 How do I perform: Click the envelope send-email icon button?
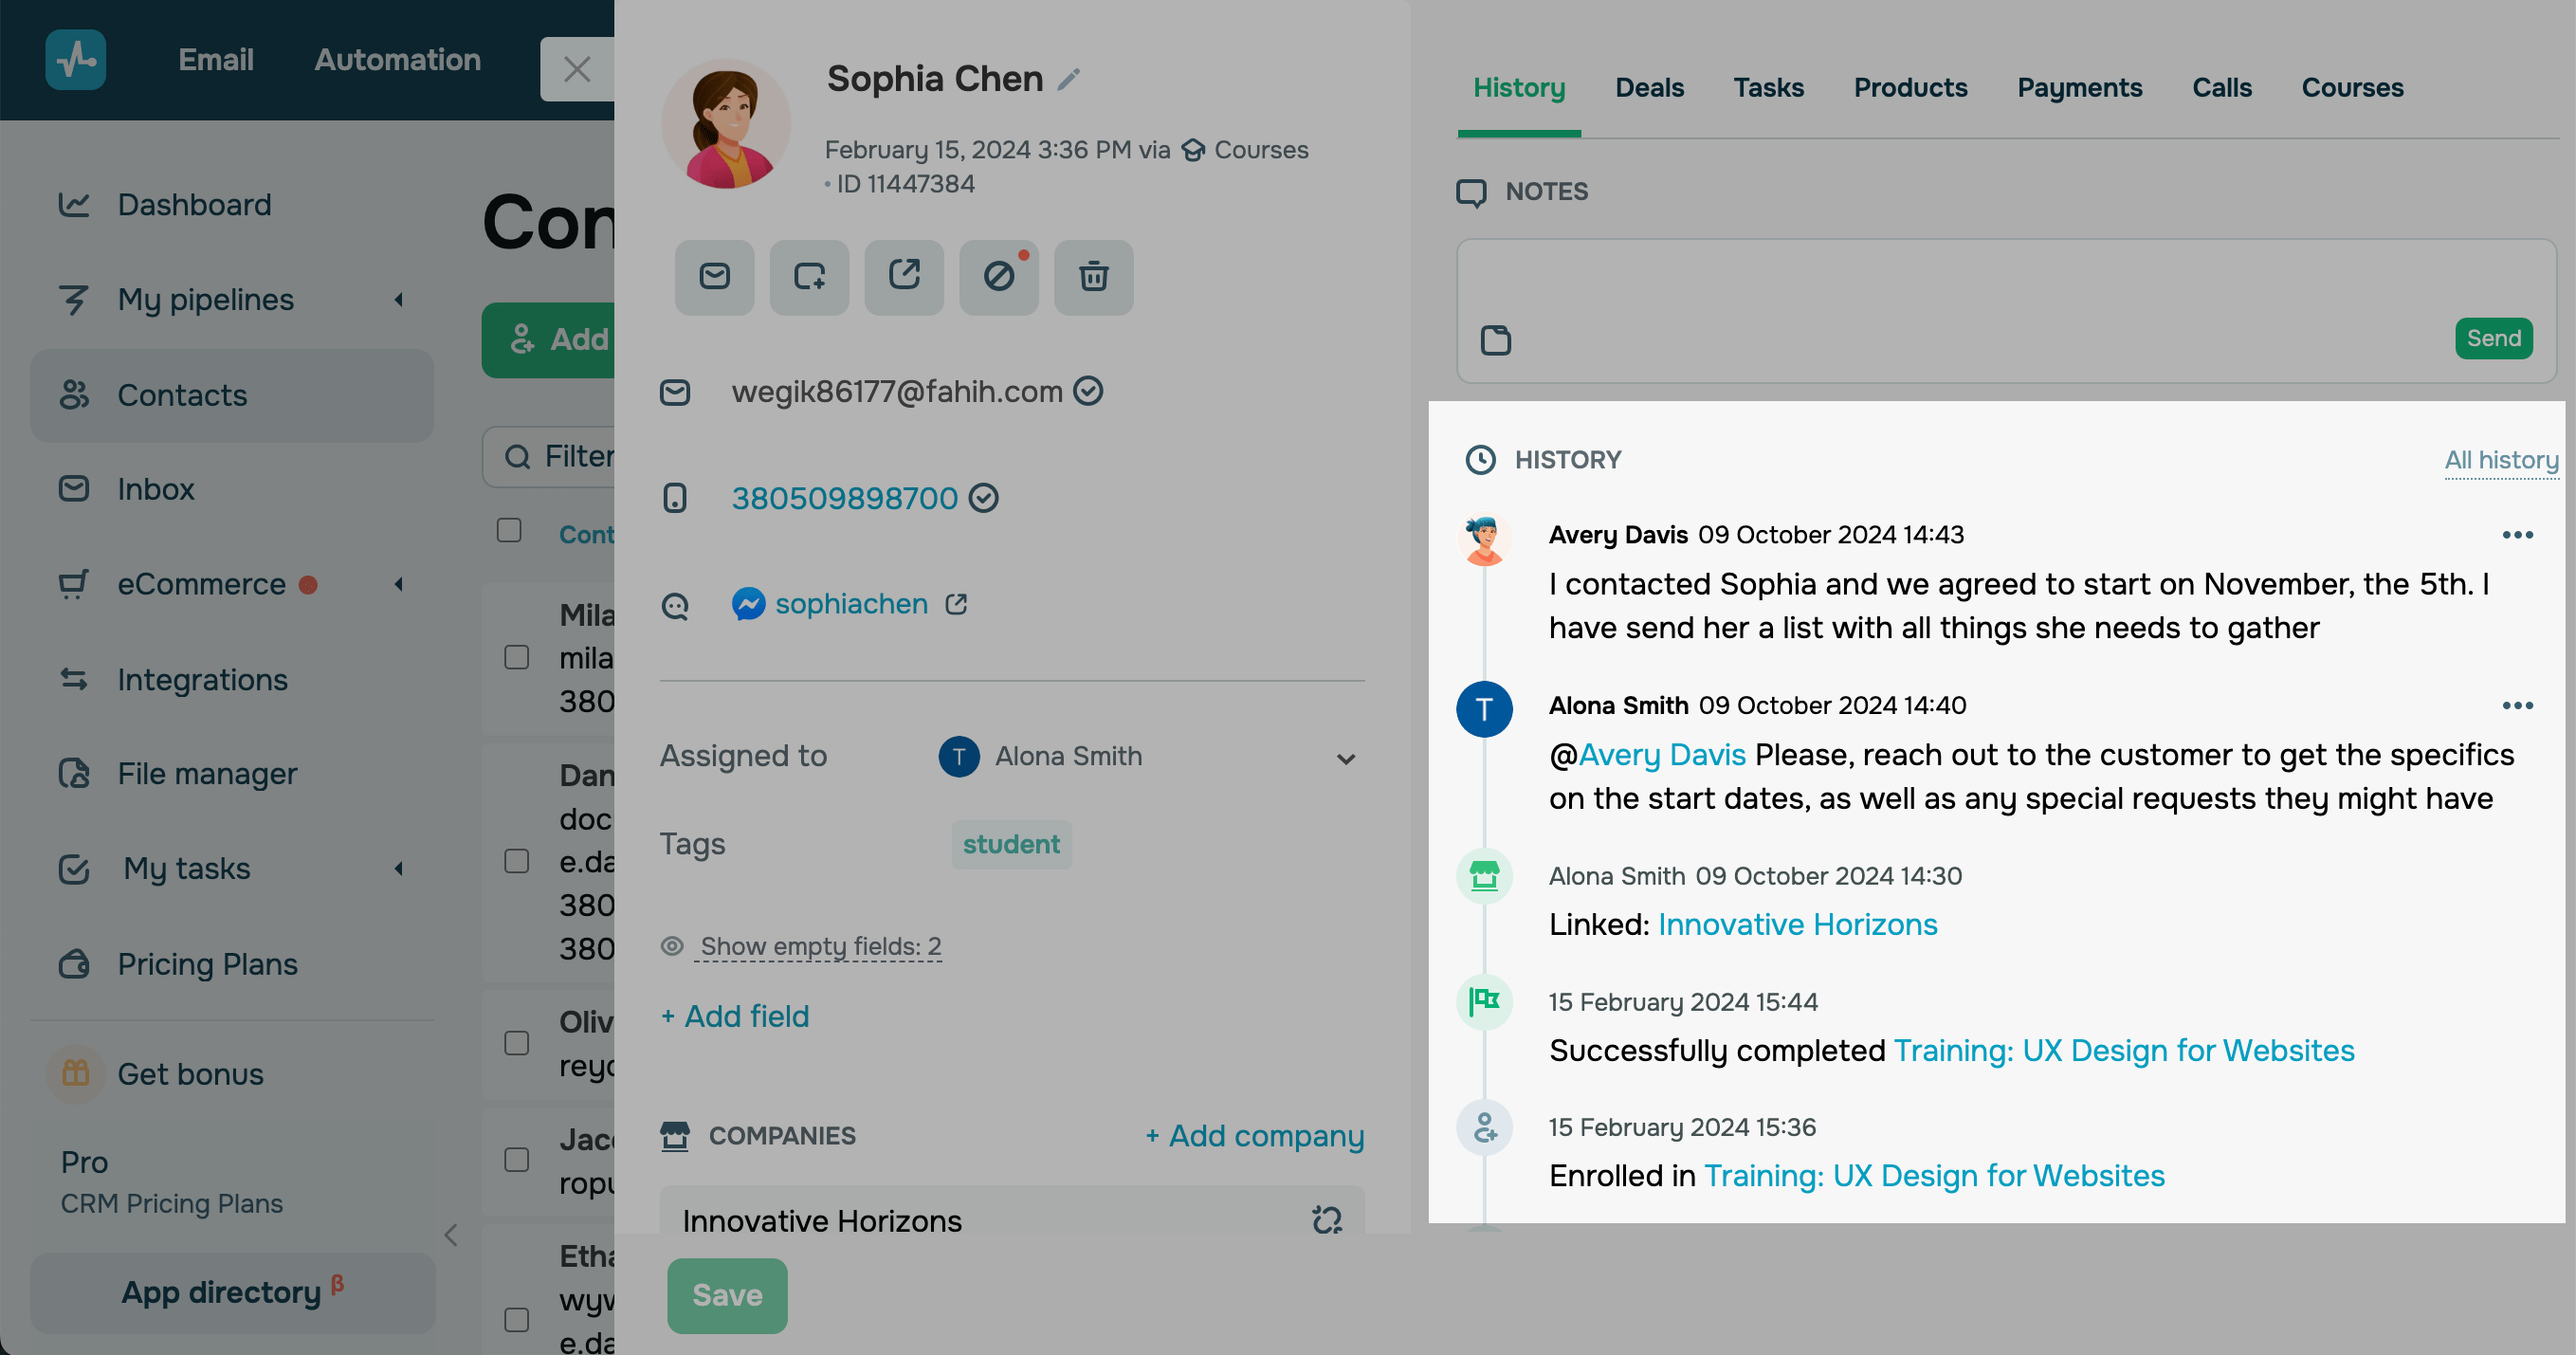point(714,277)
